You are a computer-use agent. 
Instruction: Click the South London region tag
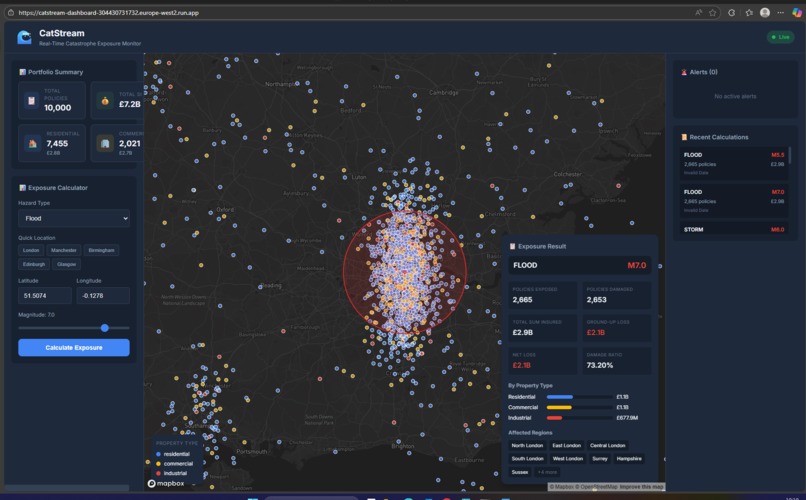click(527, 458)
